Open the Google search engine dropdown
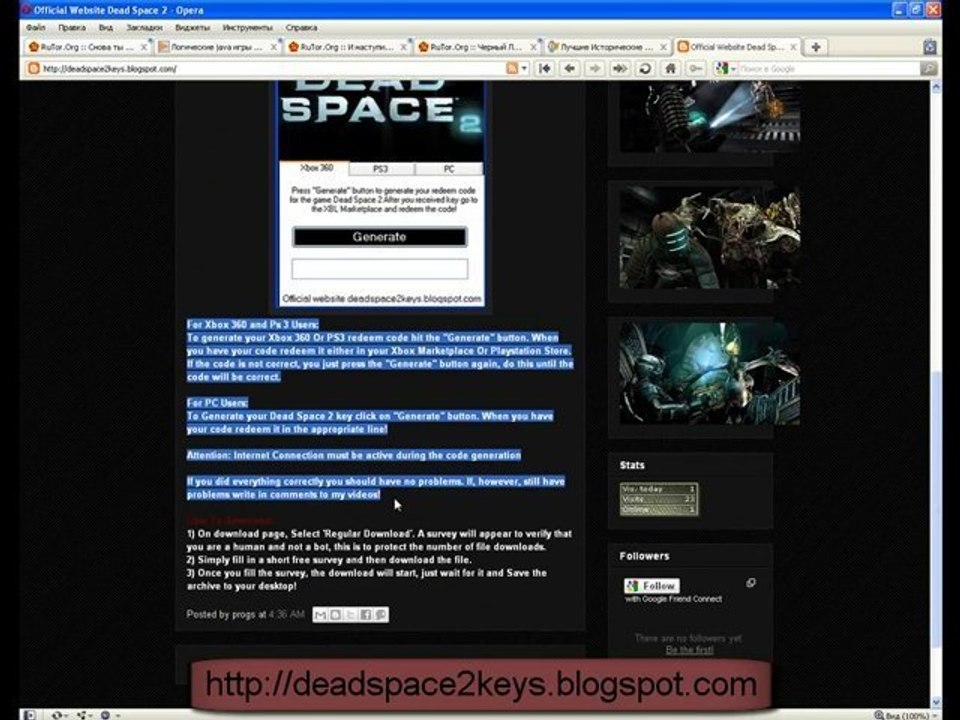The width and height of the screenshot is (960, 720). pyautogui.click(x=726, y=69)
